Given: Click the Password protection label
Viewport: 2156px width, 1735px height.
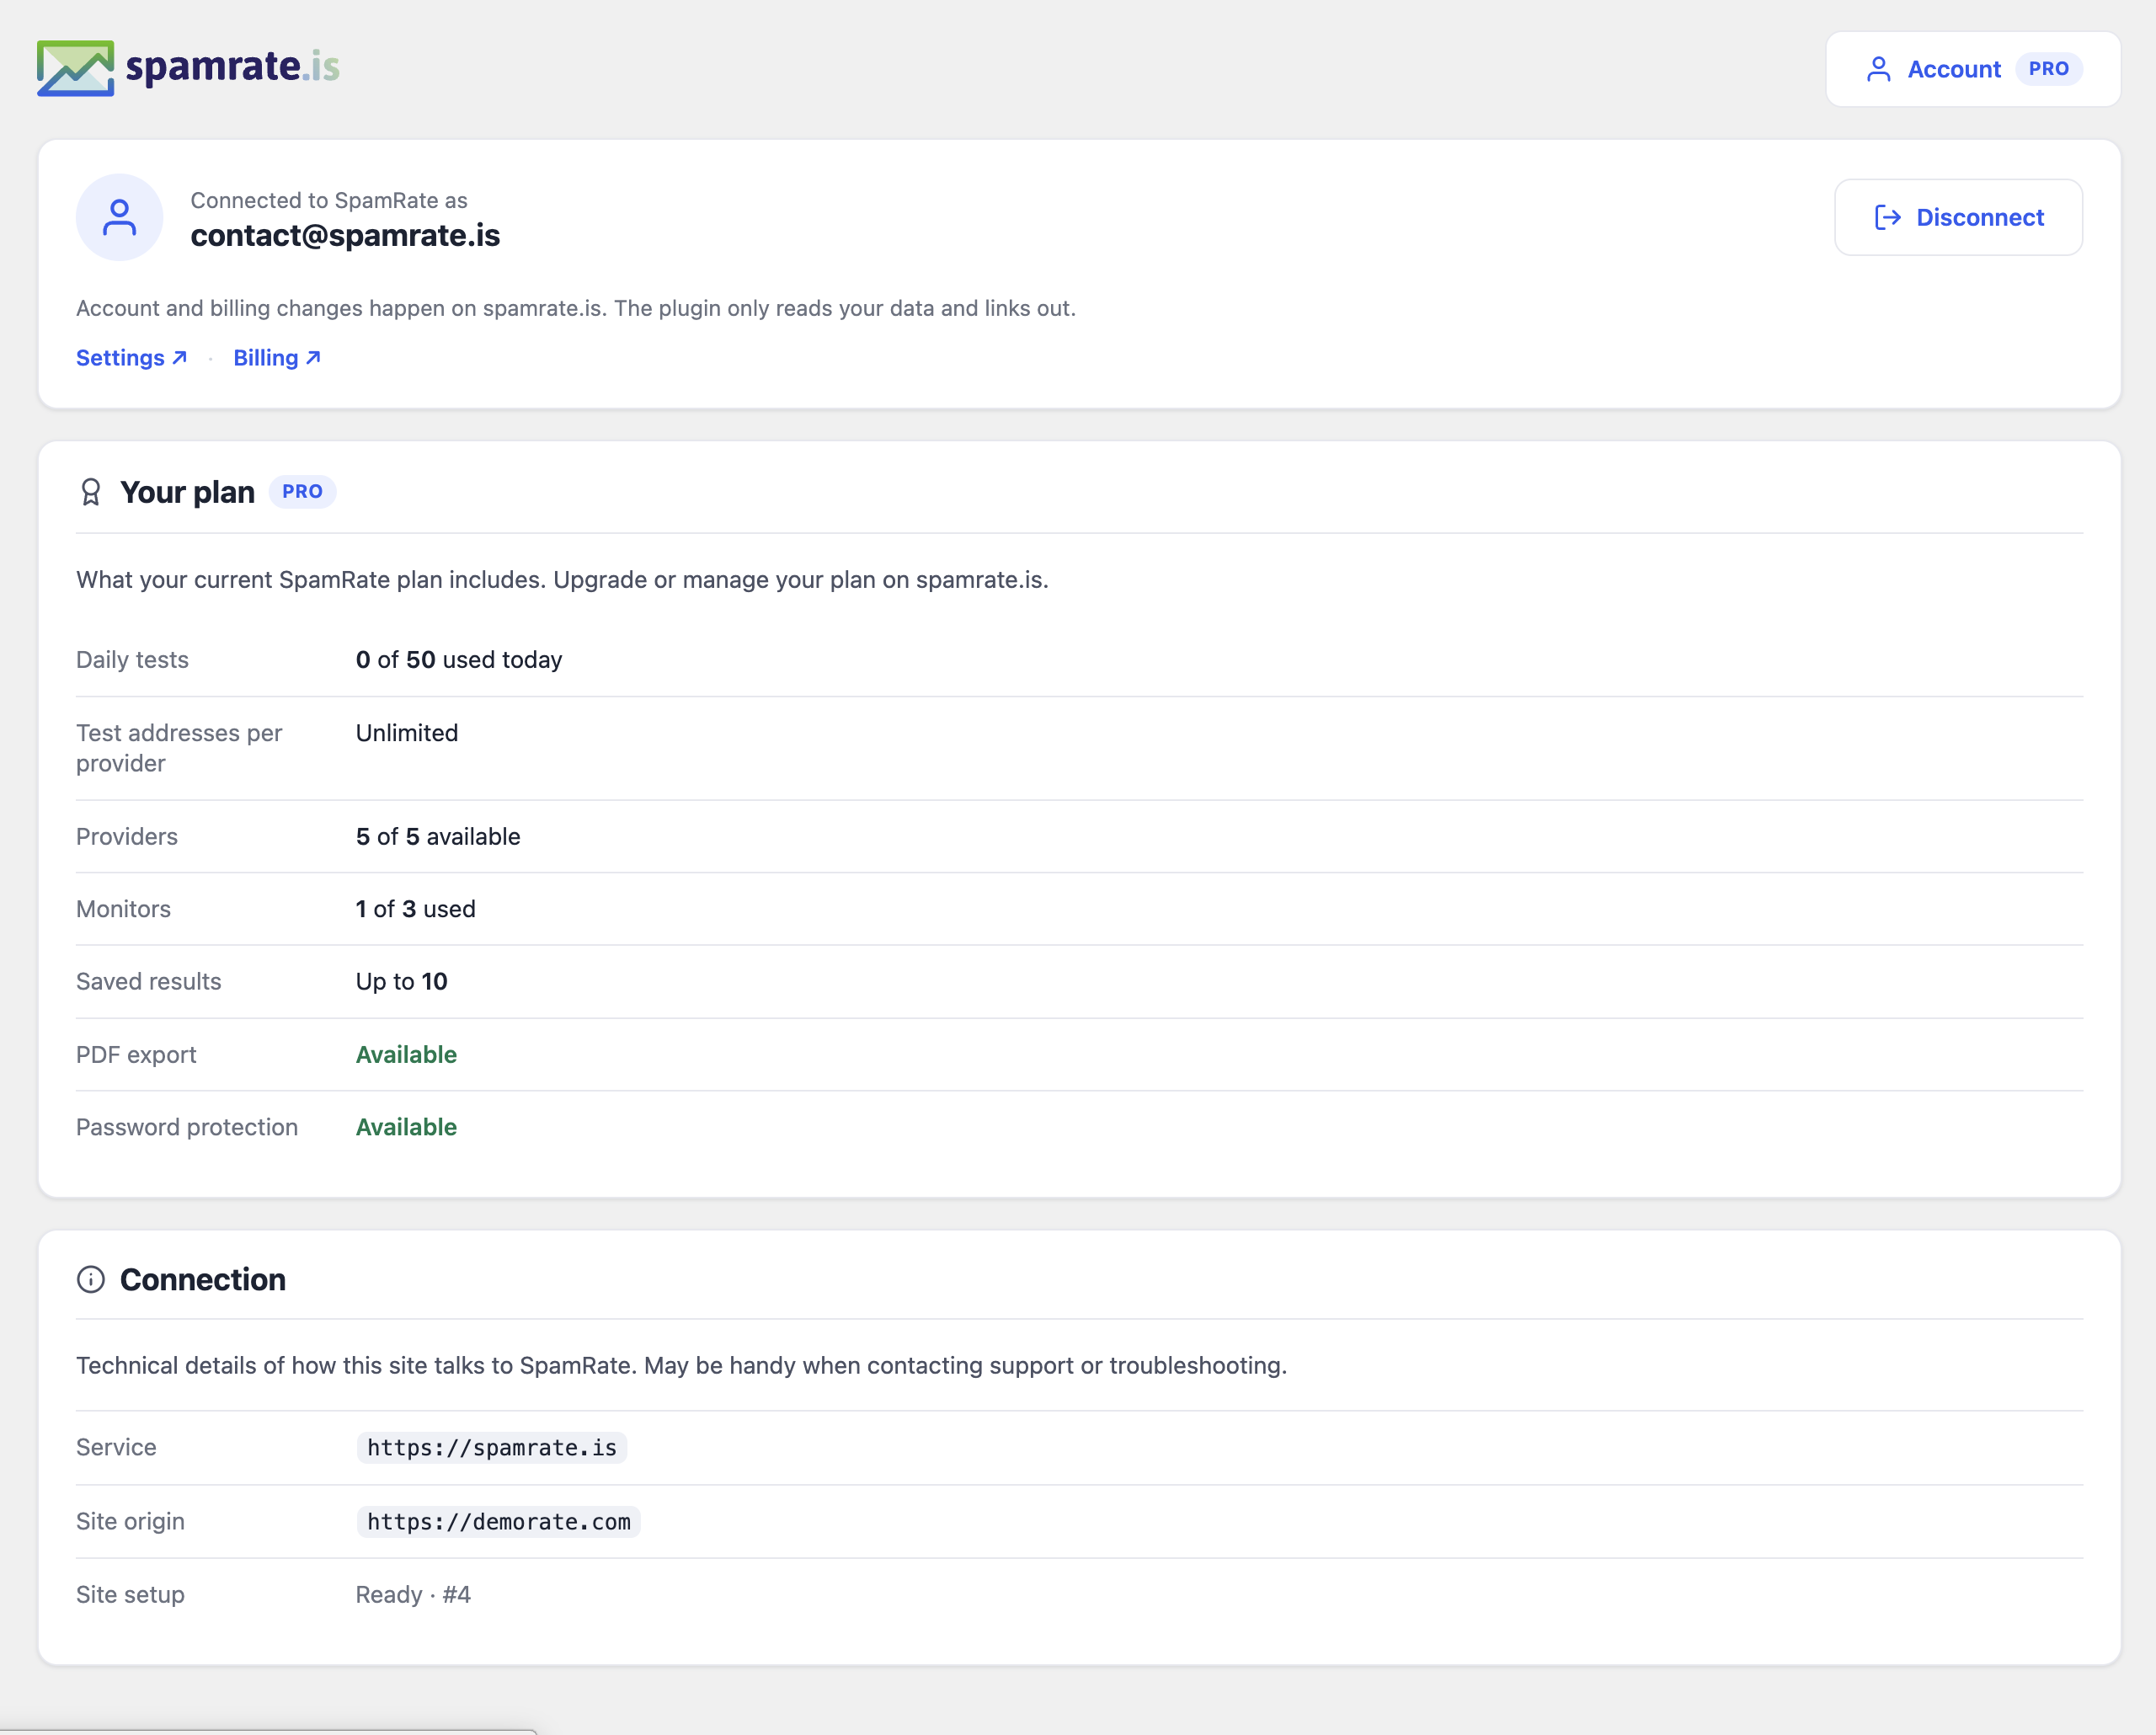Looking at the screenshot, I should click(187, 1127).
